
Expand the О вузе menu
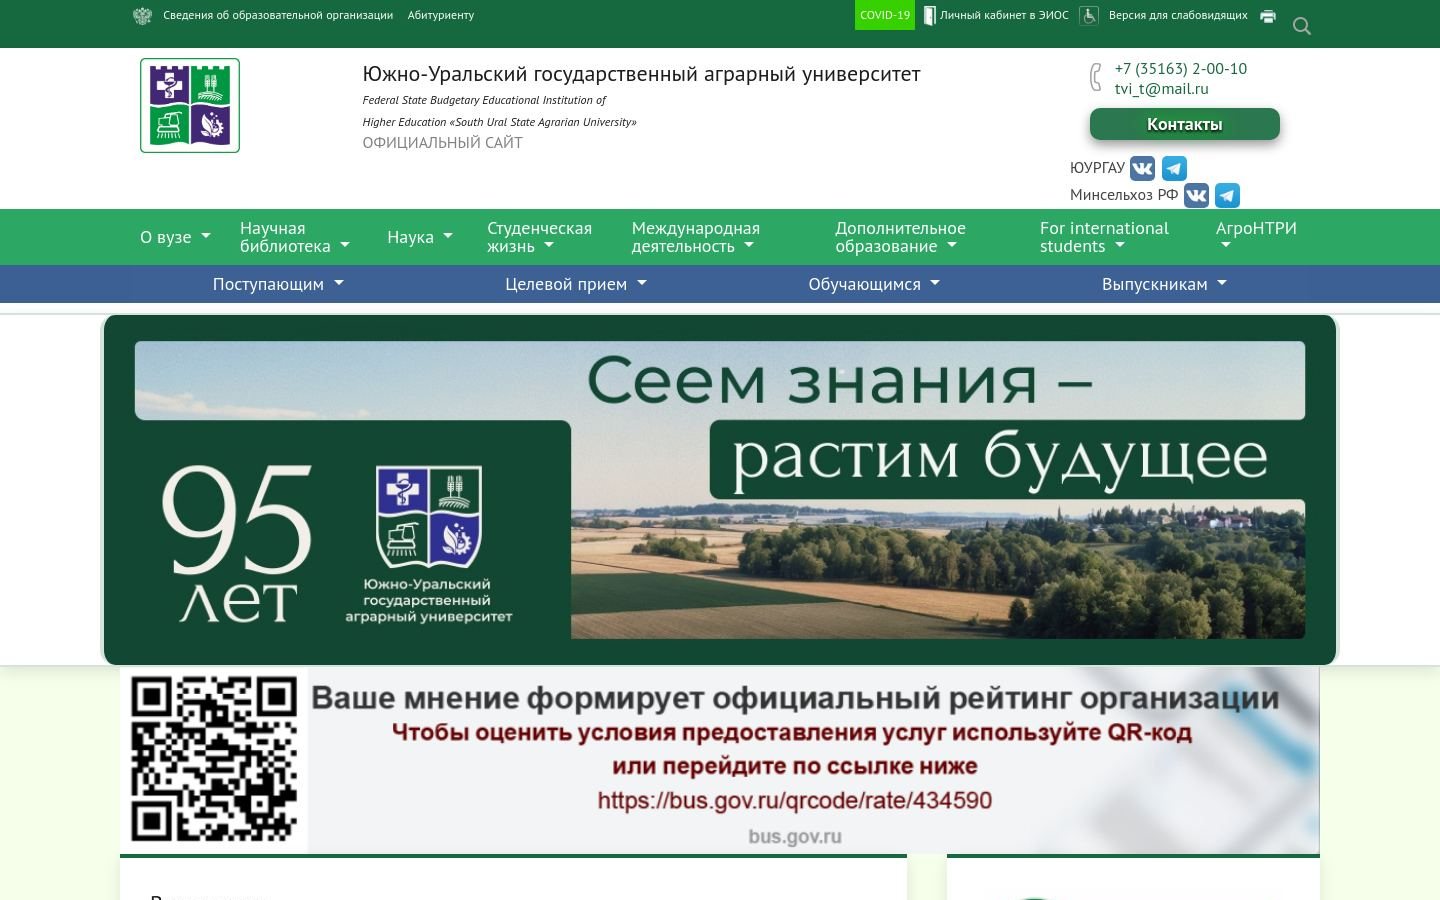pos(176,237)
